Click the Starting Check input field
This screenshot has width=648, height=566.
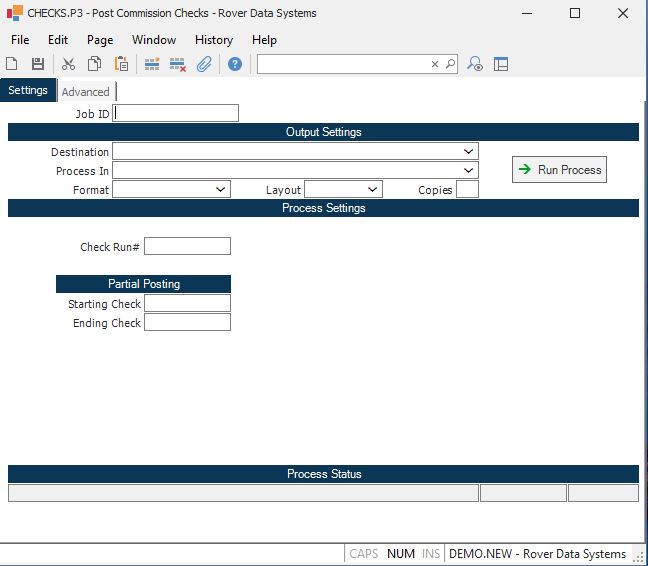coord(187,303)
